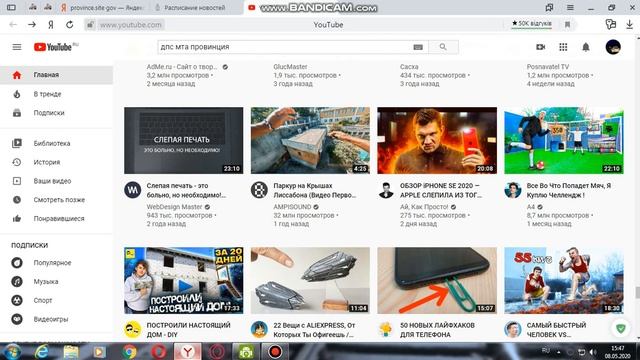The image size is (640, 360).
Task: Play Паркур на Крышах Лиссабона thumbnail
Action: (310, 140)
